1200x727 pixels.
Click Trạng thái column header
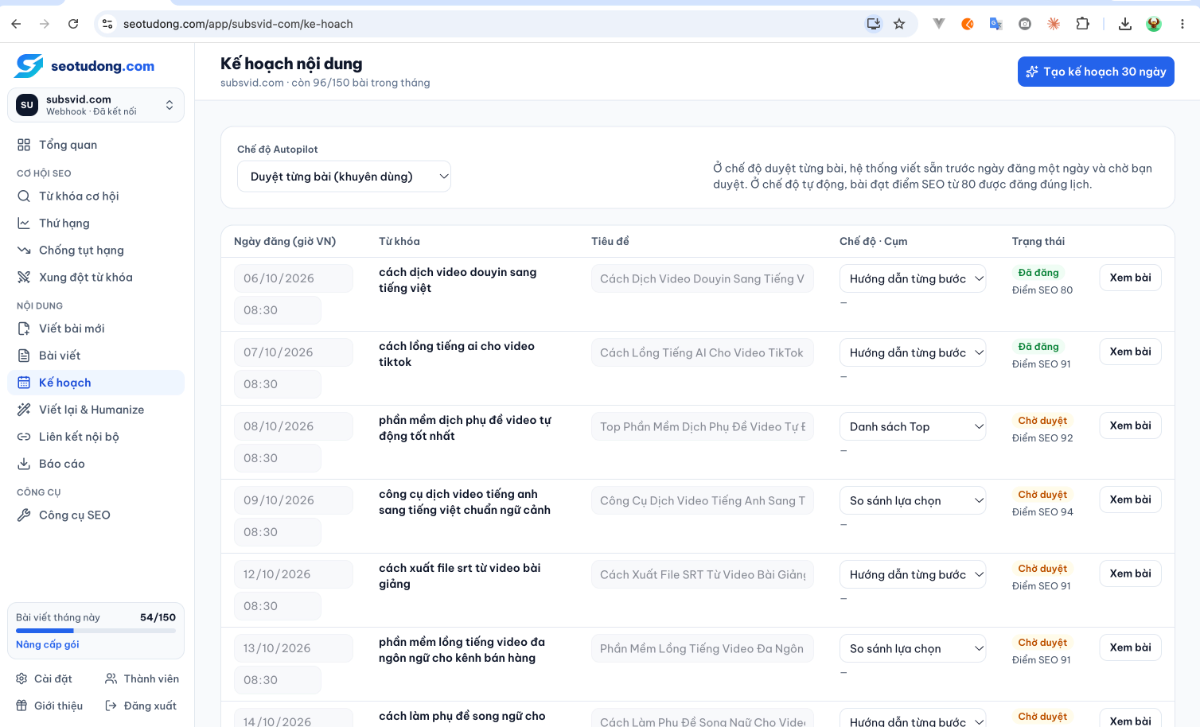tap(1038, 242)
